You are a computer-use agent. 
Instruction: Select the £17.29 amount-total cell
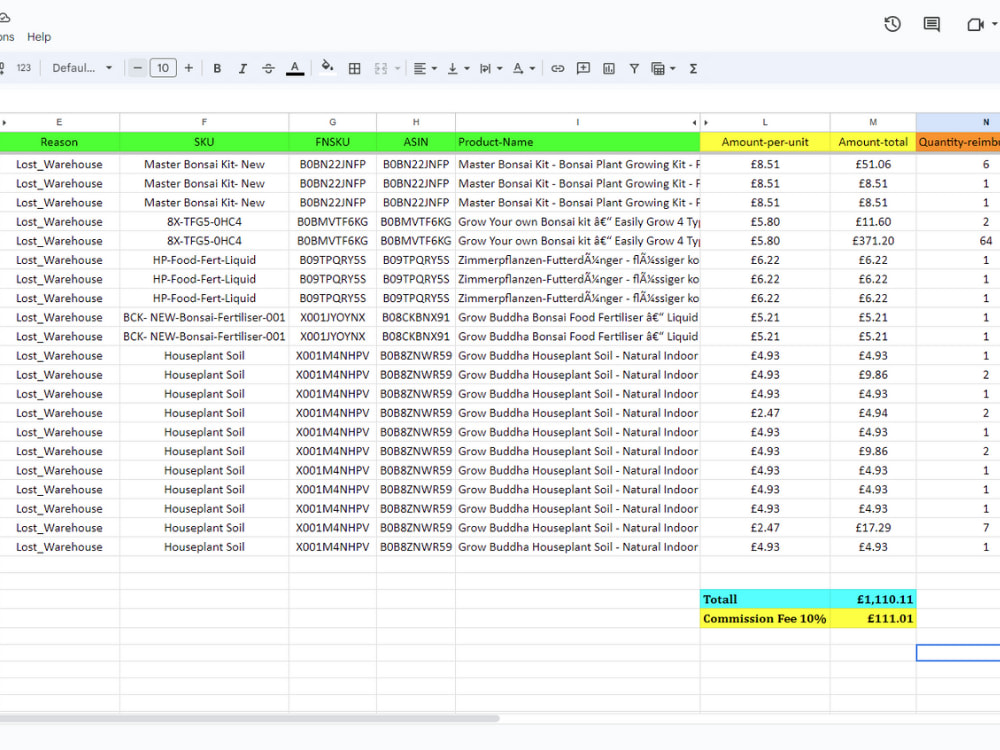[x=873, y=528]
